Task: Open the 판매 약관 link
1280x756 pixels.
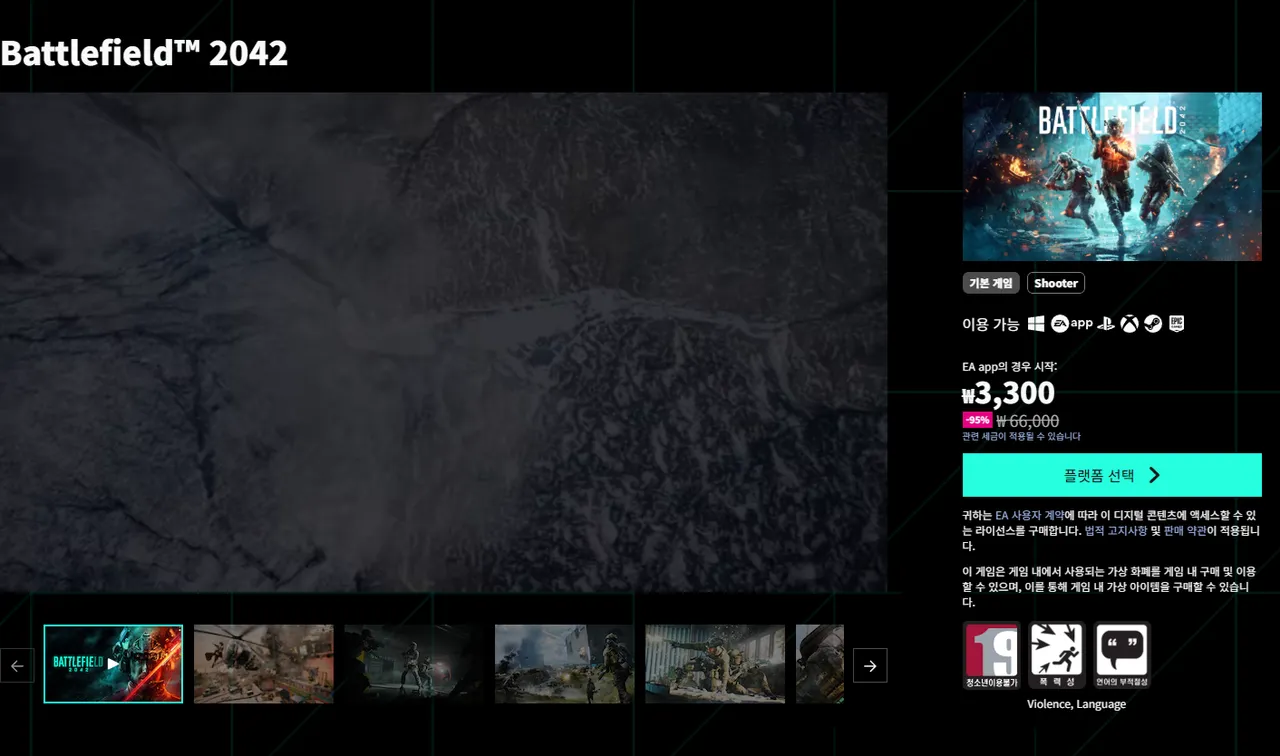Action: 1185,531
